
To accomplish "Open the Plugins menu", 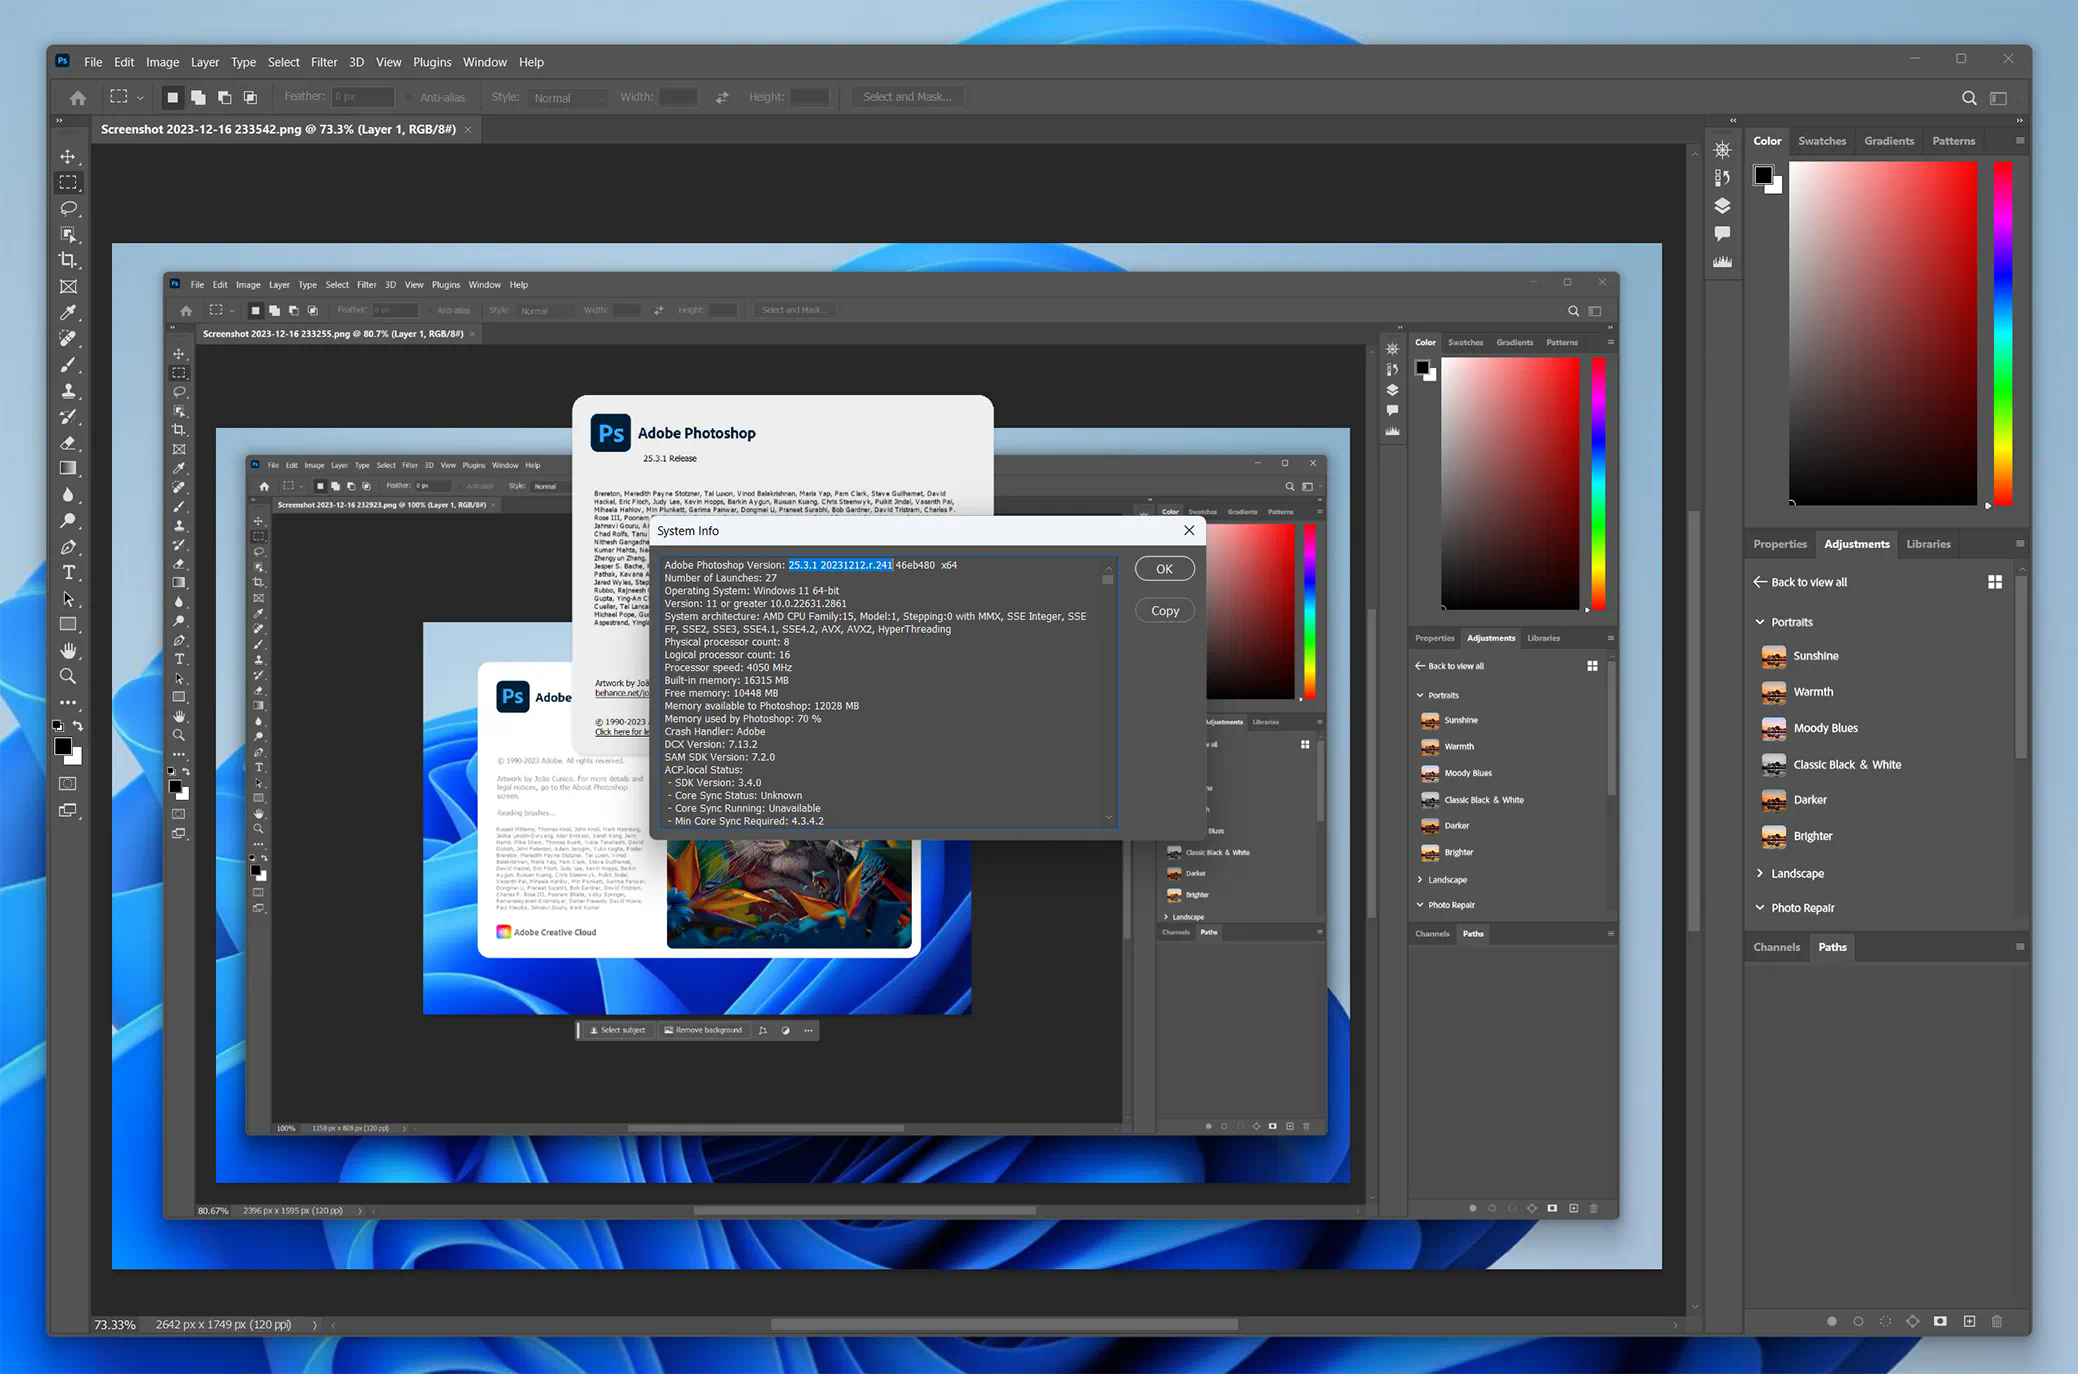I will (432, 62).
